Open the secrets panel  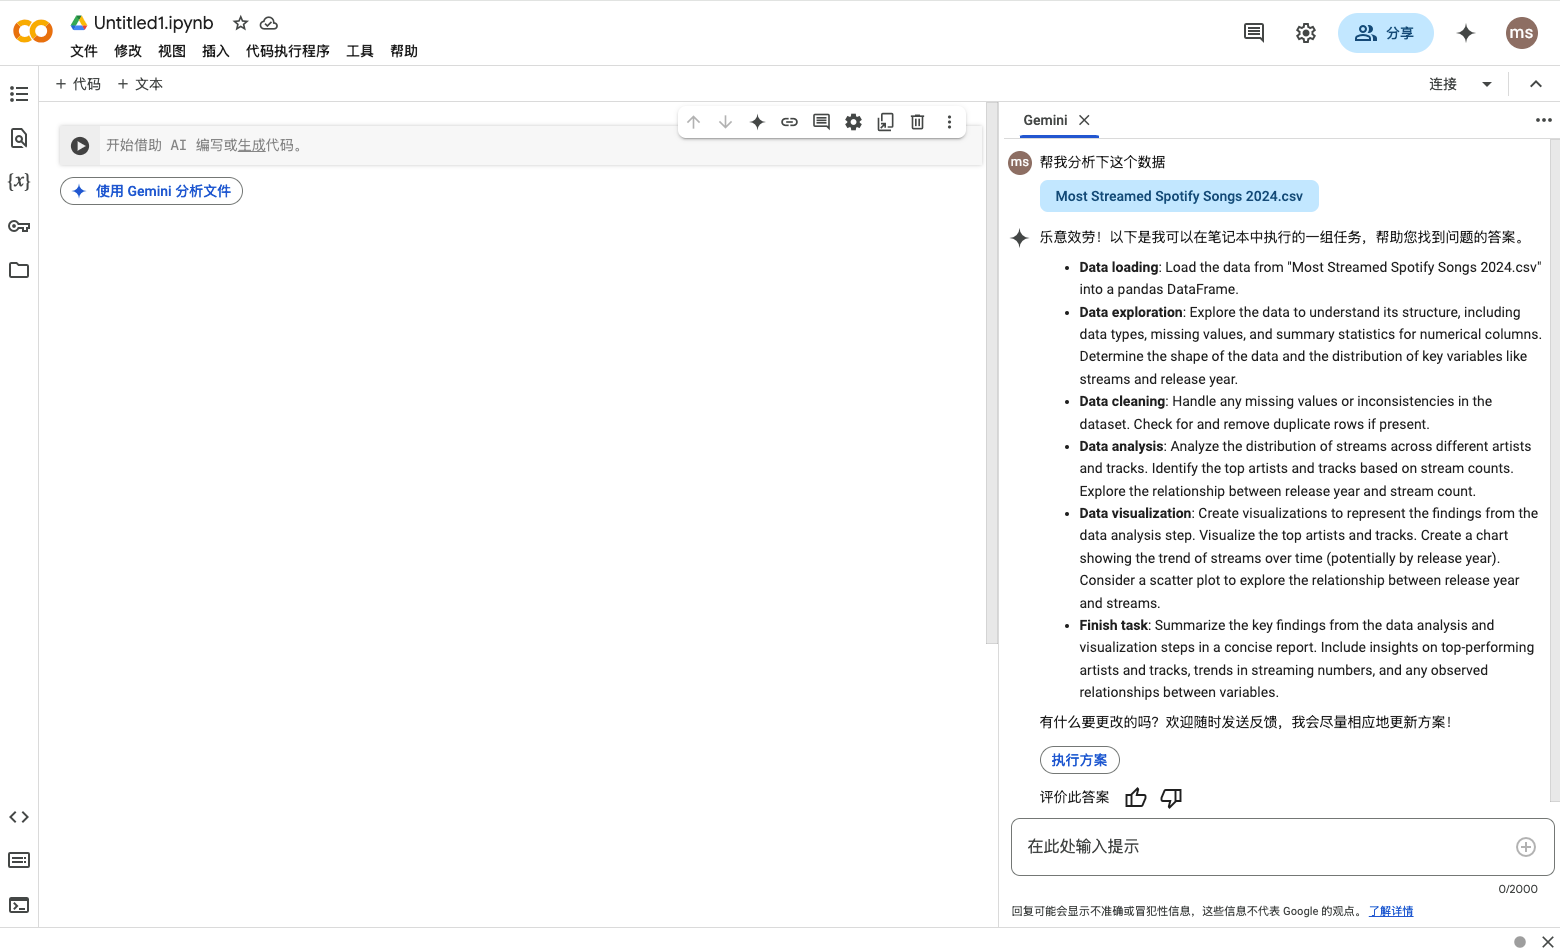18,226
